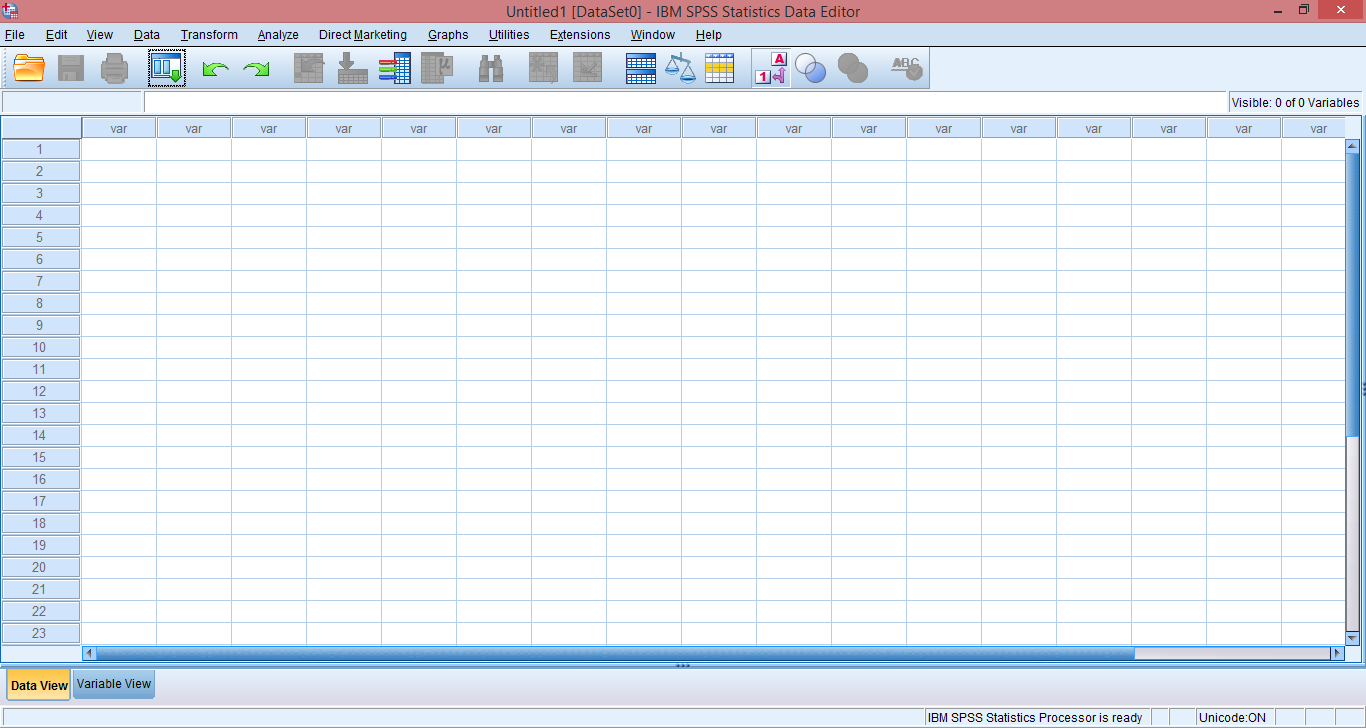
Task: Click the SPSS application icon in title bar
Action: pos(11,11)
